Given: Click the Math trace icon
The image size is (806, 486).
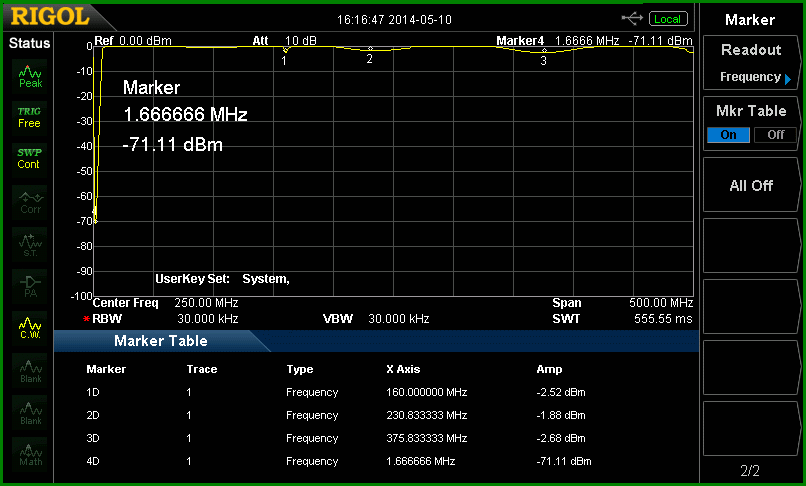Looking at the screenshot, I should 30,455.
